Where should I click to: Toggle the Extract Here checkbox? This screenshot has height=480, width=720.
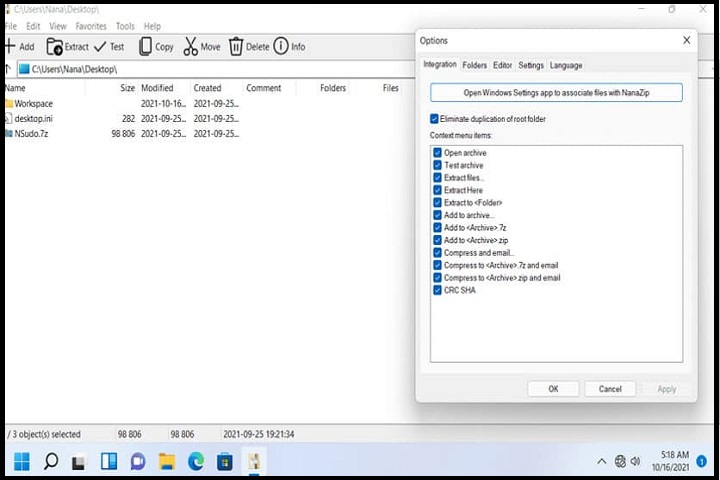(437, 190)
